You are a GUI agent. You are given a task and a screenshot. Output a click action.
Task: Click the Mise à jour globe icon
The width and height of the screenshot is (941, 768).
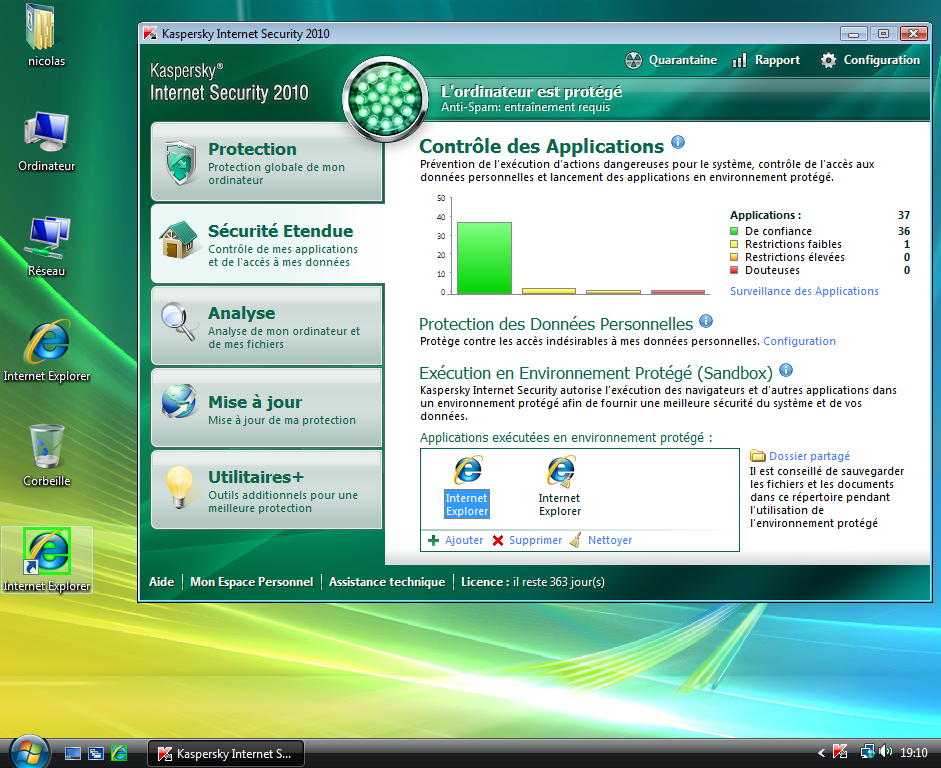(x=179, y=401)
